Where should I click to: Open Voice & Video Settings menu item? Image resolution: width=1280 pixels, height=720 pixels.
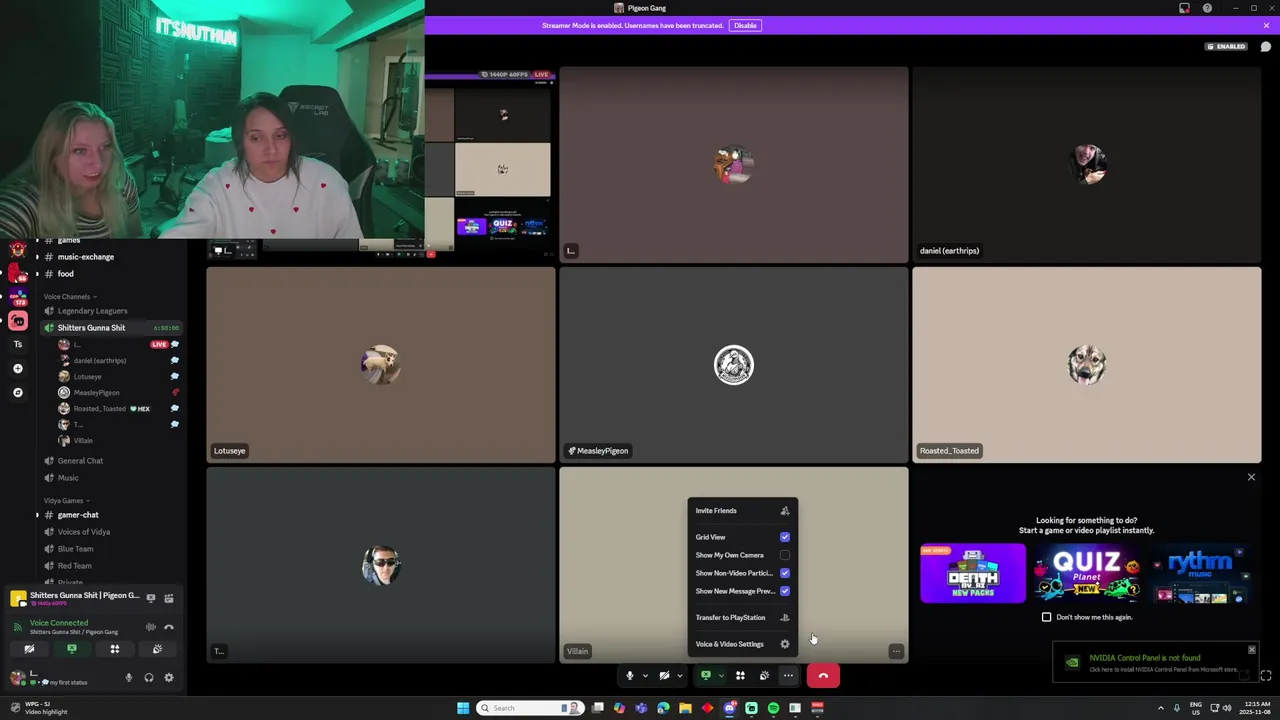click(x=742, y=644)
